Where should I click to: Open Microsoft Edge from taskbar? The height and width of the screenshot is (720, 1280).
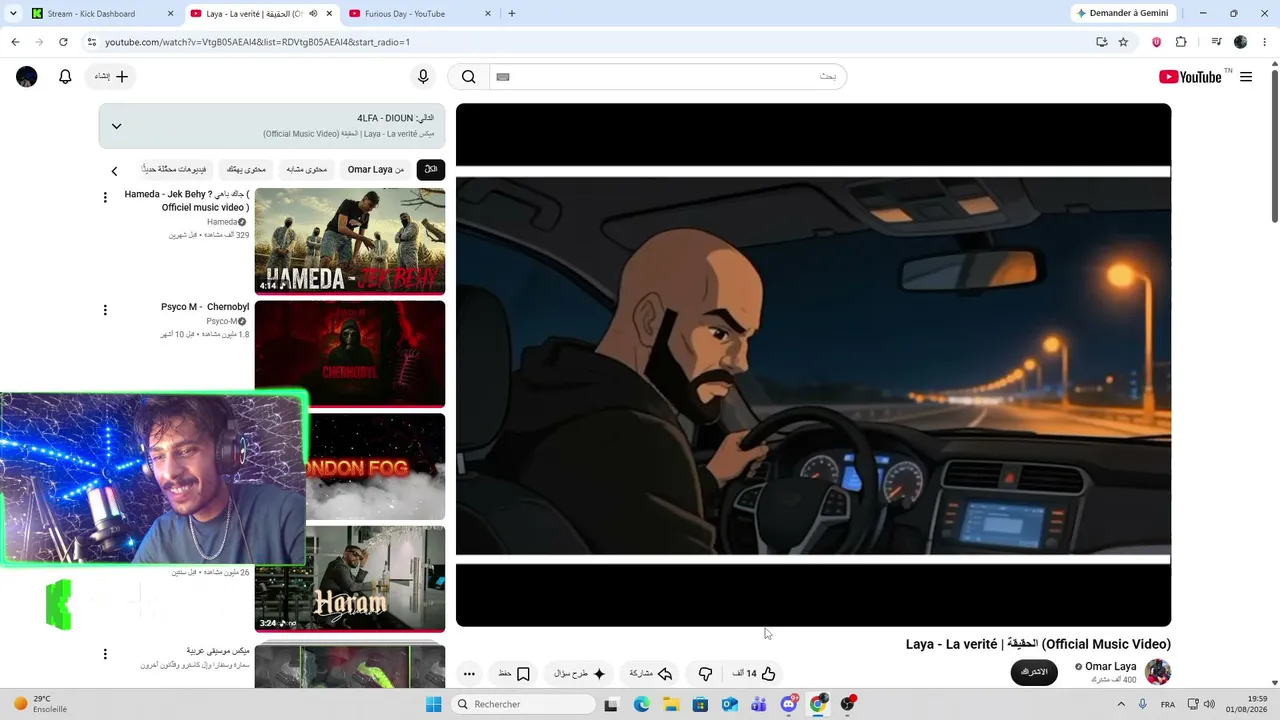(x=641, y=704)
